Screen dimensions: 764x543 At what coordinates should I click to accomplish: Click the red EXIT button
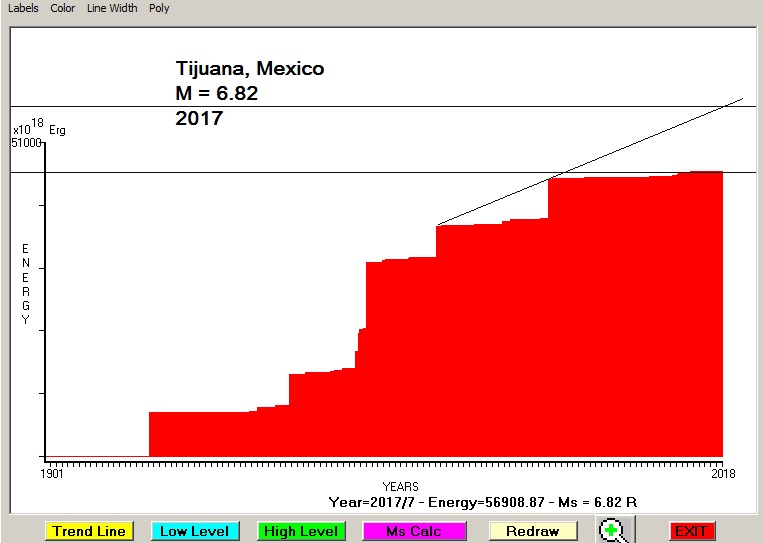692,531
